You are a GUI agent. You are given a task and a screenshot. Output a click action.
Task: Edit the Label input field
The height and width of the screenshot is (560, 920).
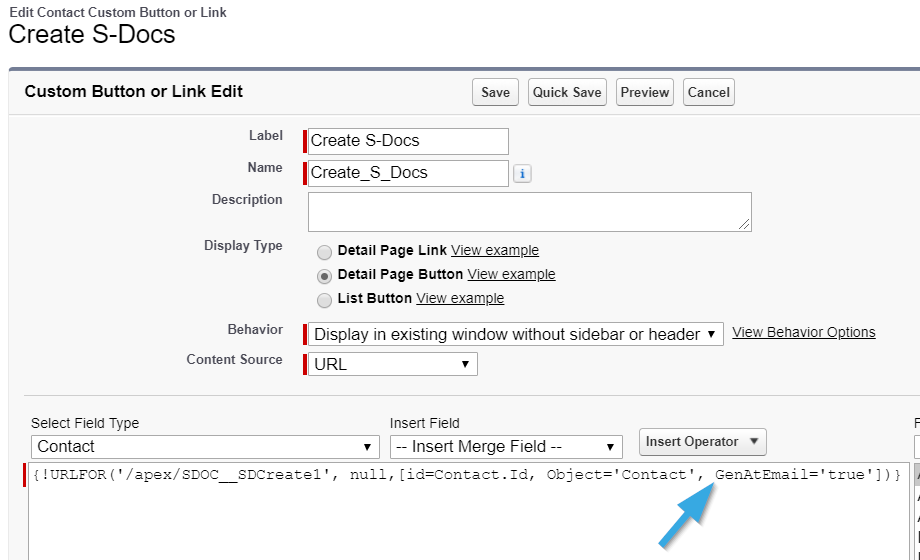pos(408,141)
